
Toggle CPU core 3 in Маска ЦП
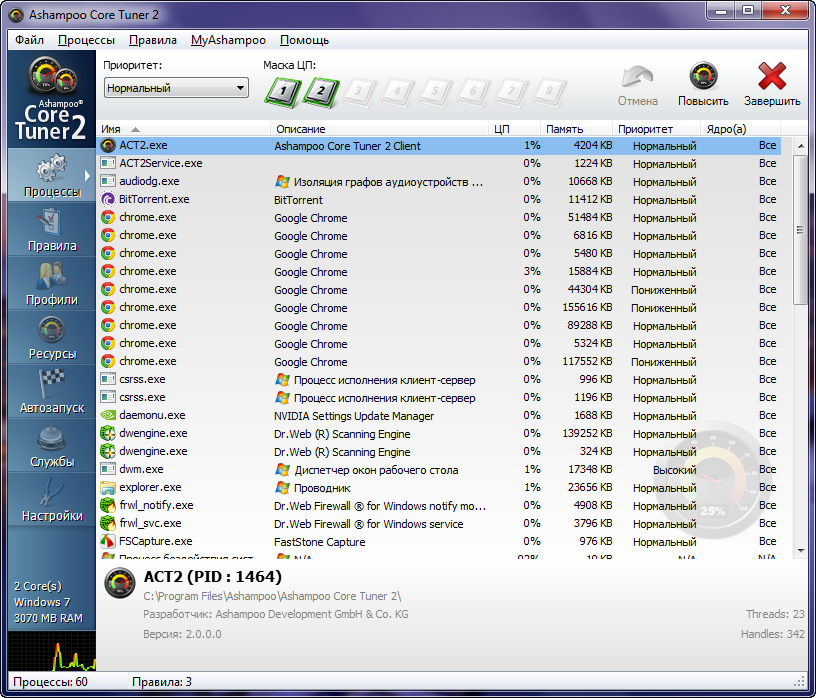(359, 92)
